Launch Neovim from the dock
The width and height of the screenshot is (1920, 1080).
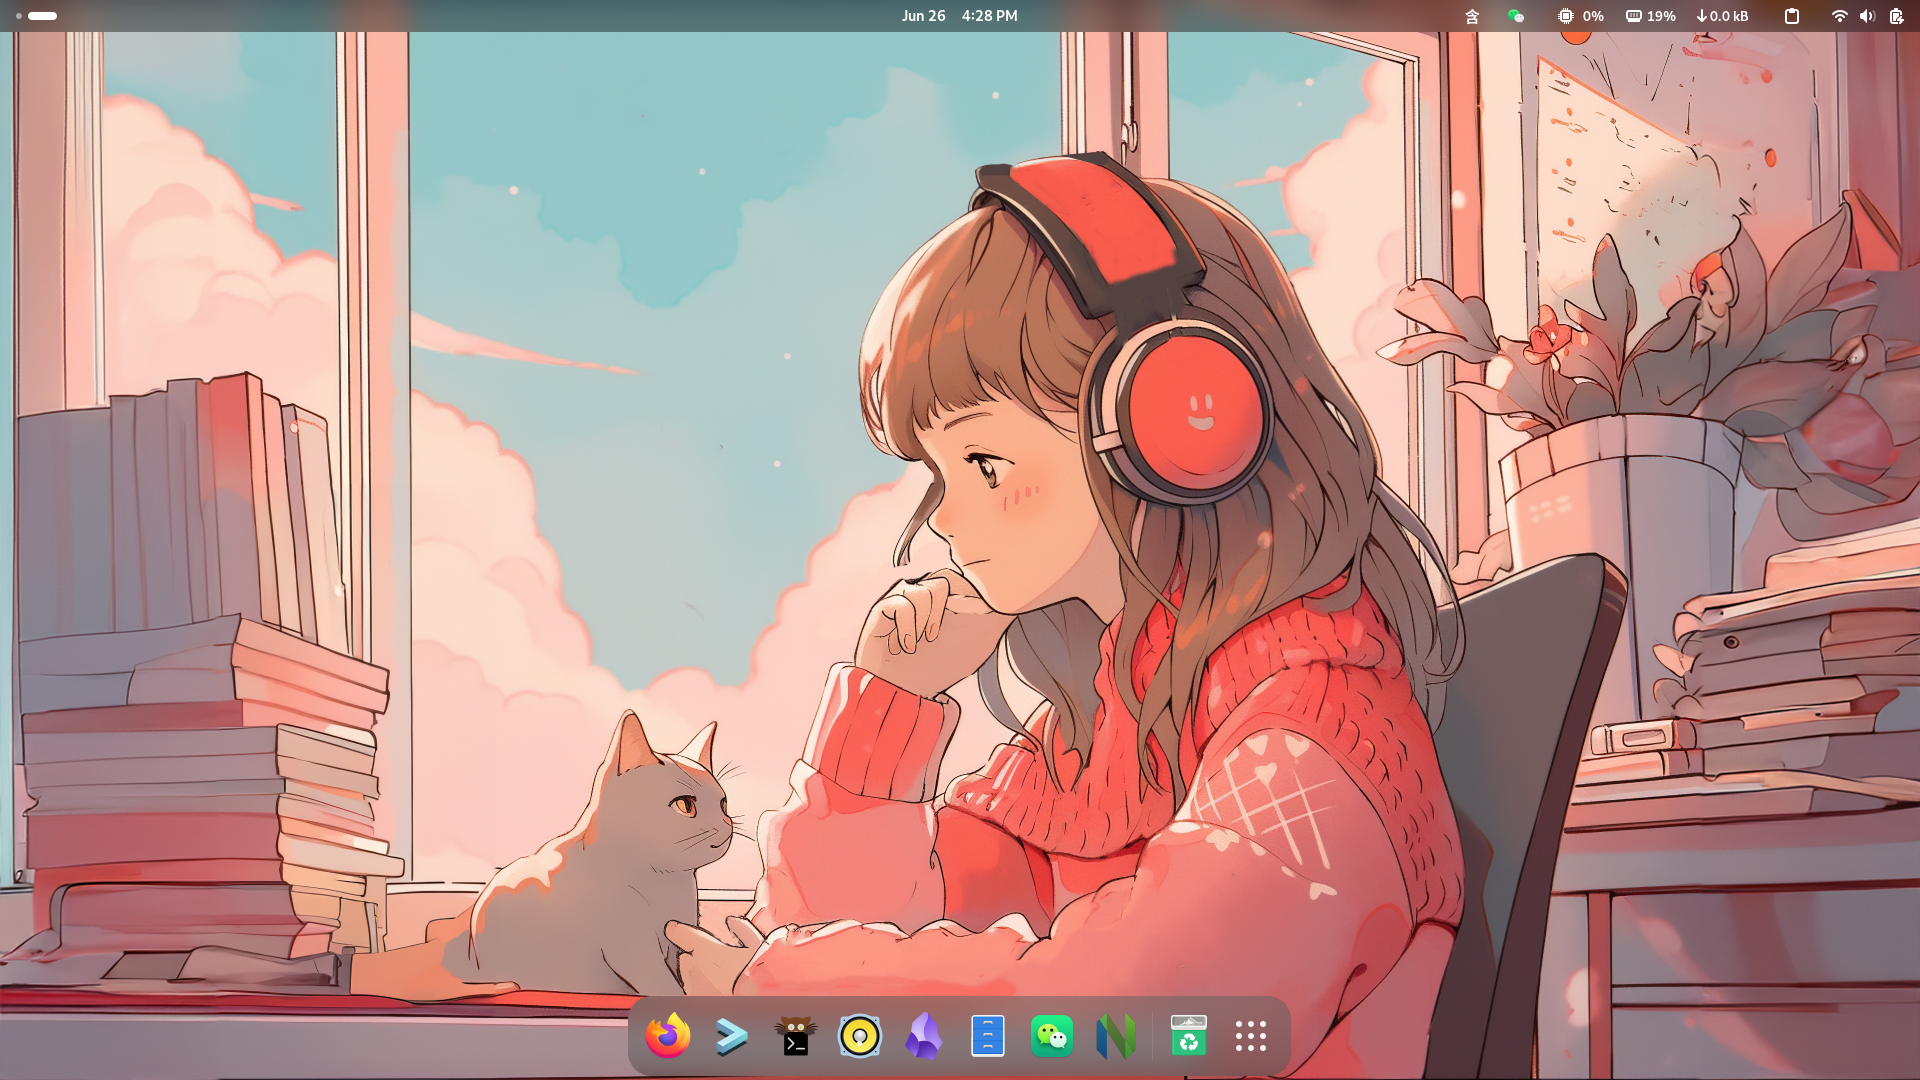click(x=1116, y=1036)
